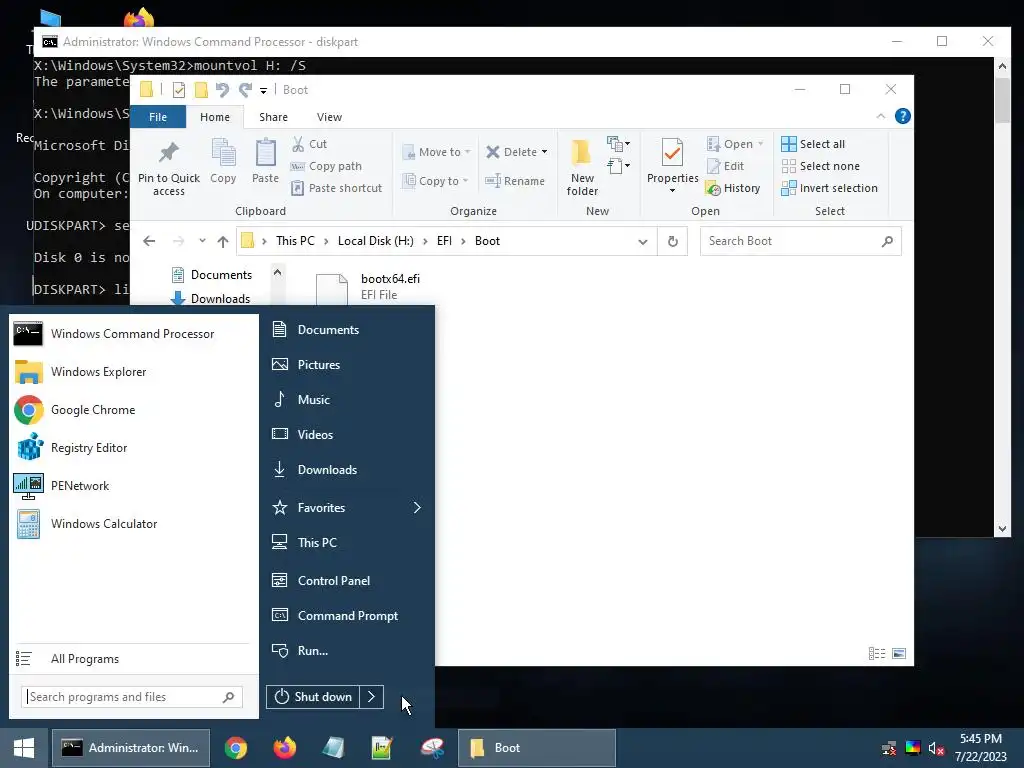Click Select all in the ribbon

click(813, 144)
